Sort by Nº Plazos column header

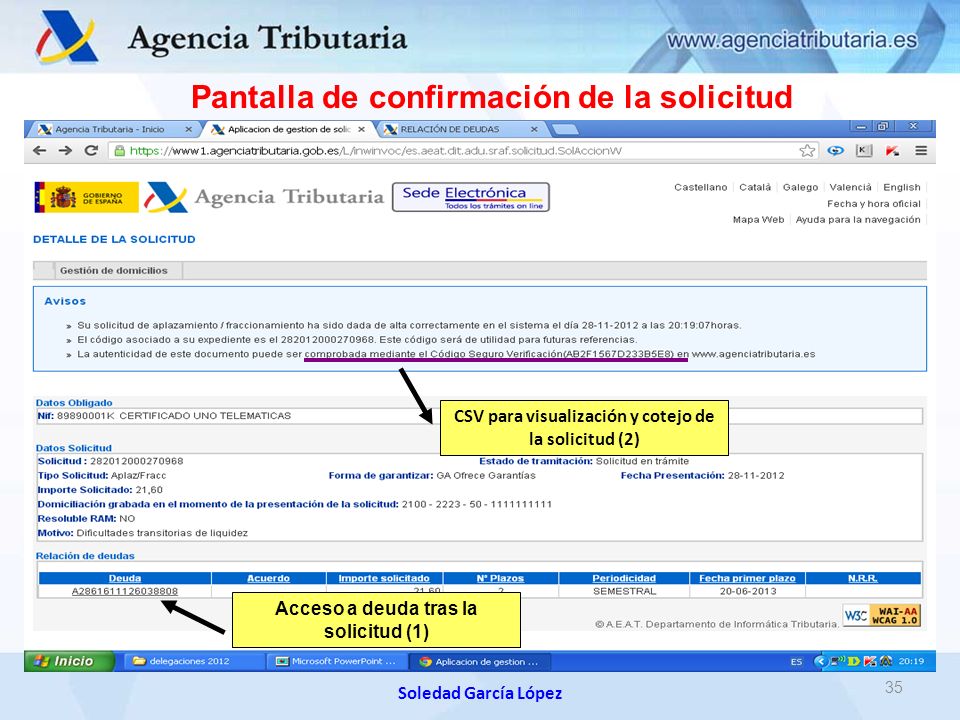point(500,578)
